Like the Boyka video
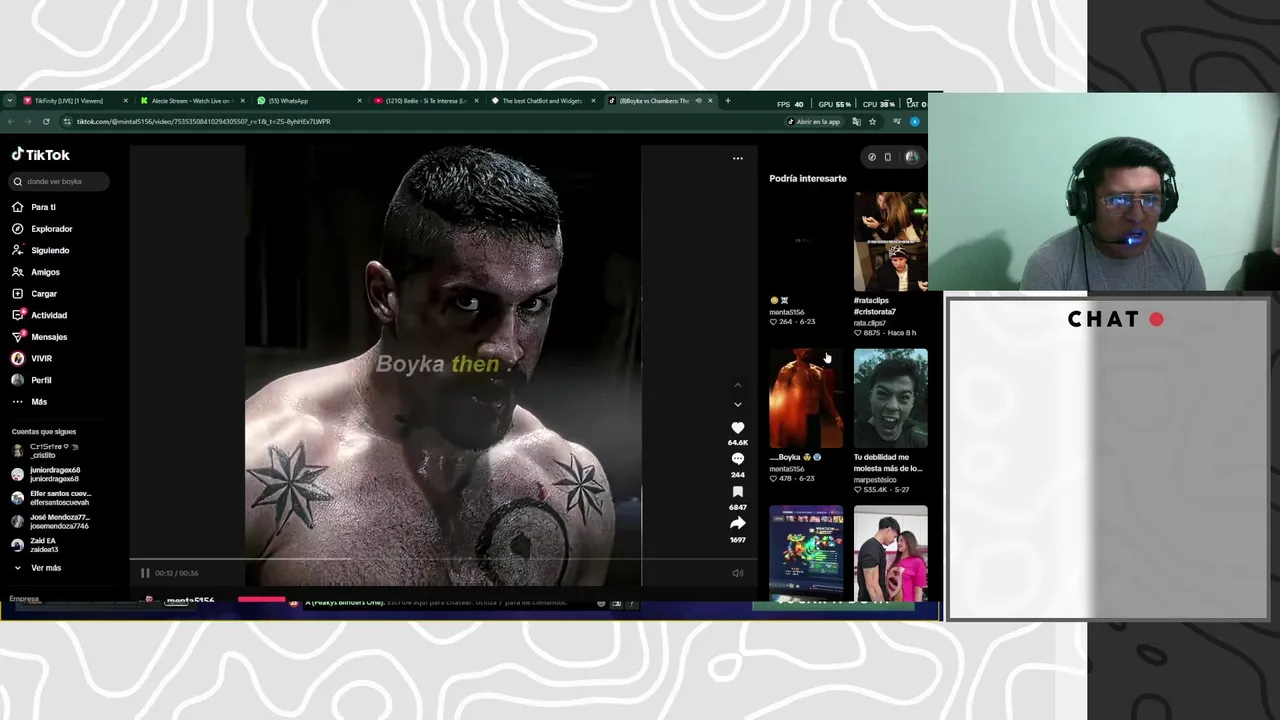 [738, 428]
